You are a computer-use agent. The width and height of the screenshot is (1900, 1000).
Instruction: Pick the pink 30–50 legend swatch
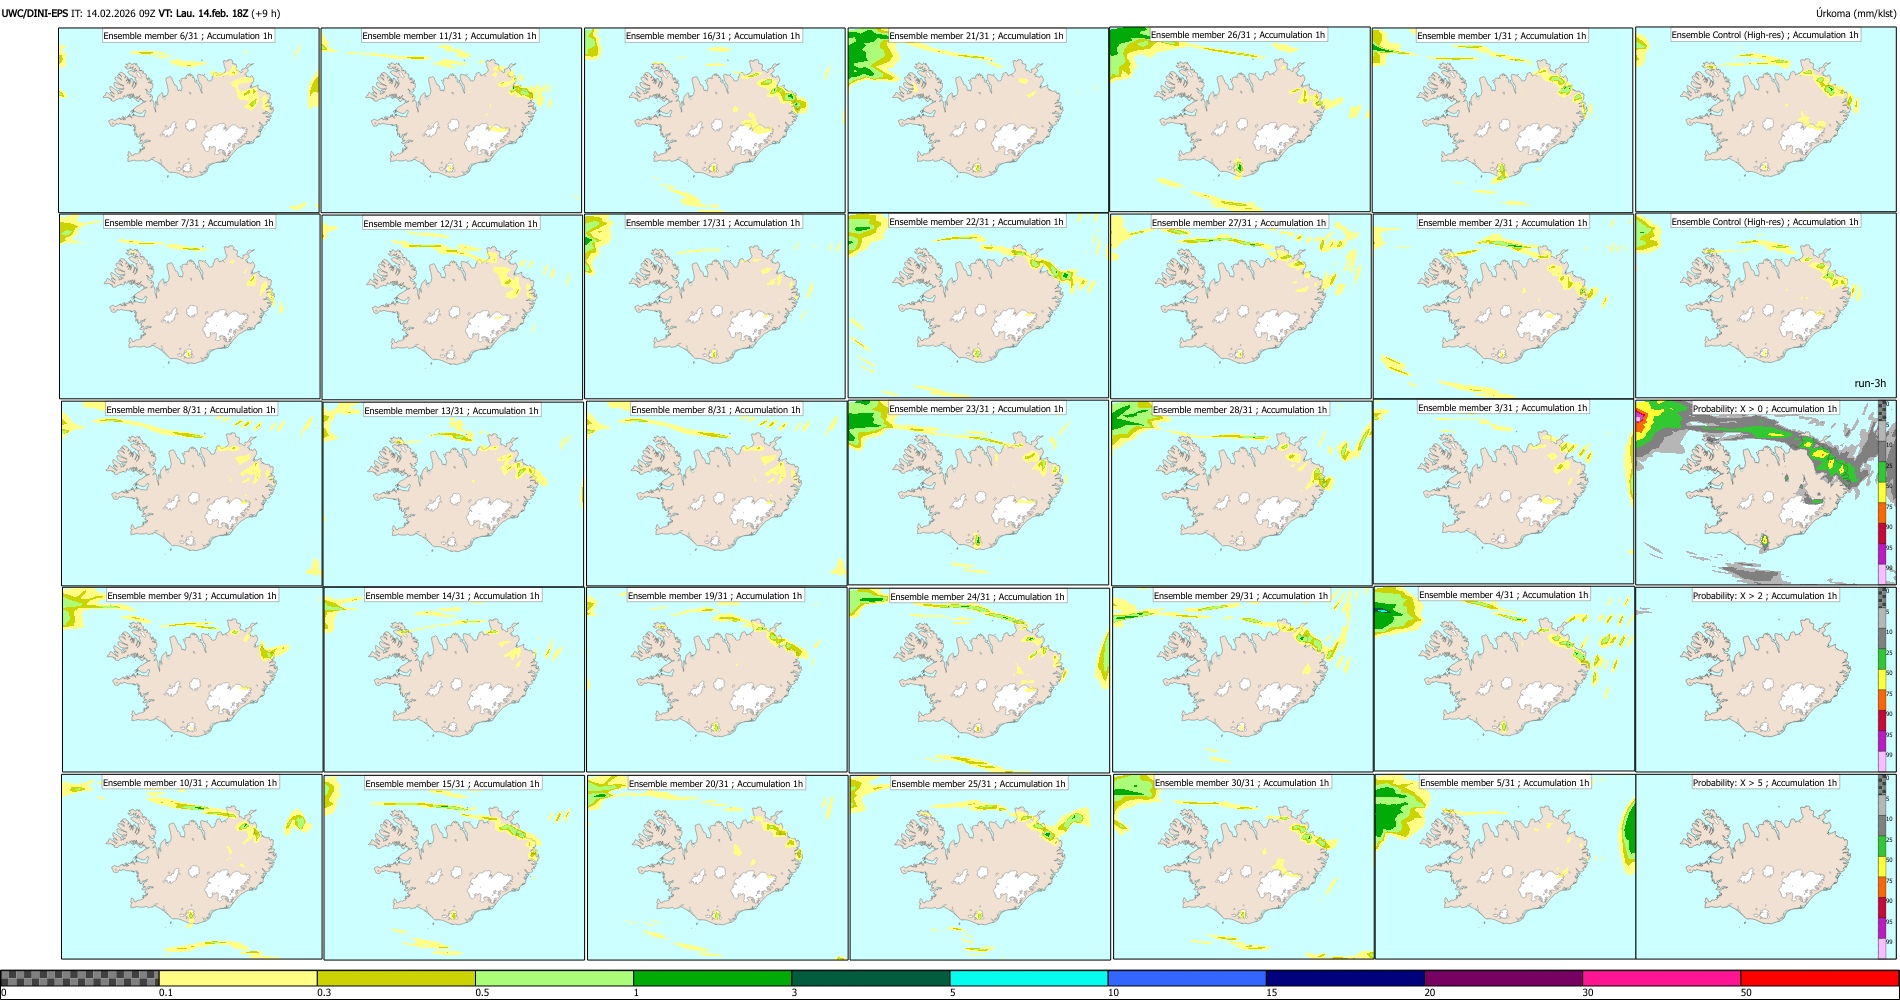1661,978
